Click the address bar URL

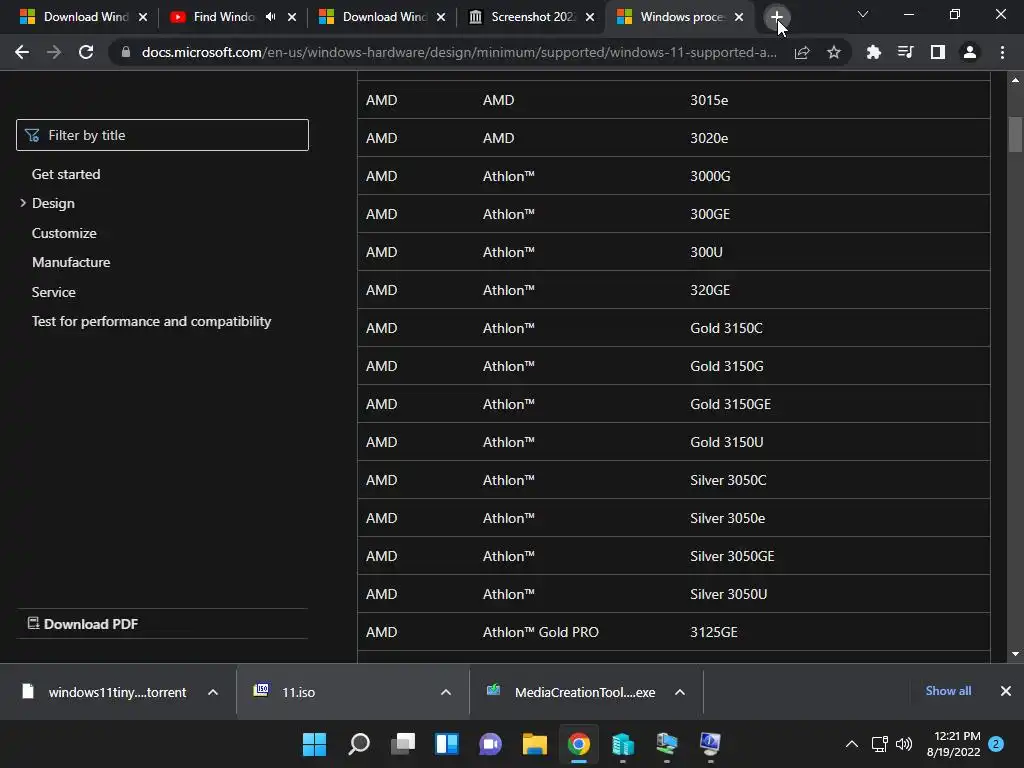(459, 52)
